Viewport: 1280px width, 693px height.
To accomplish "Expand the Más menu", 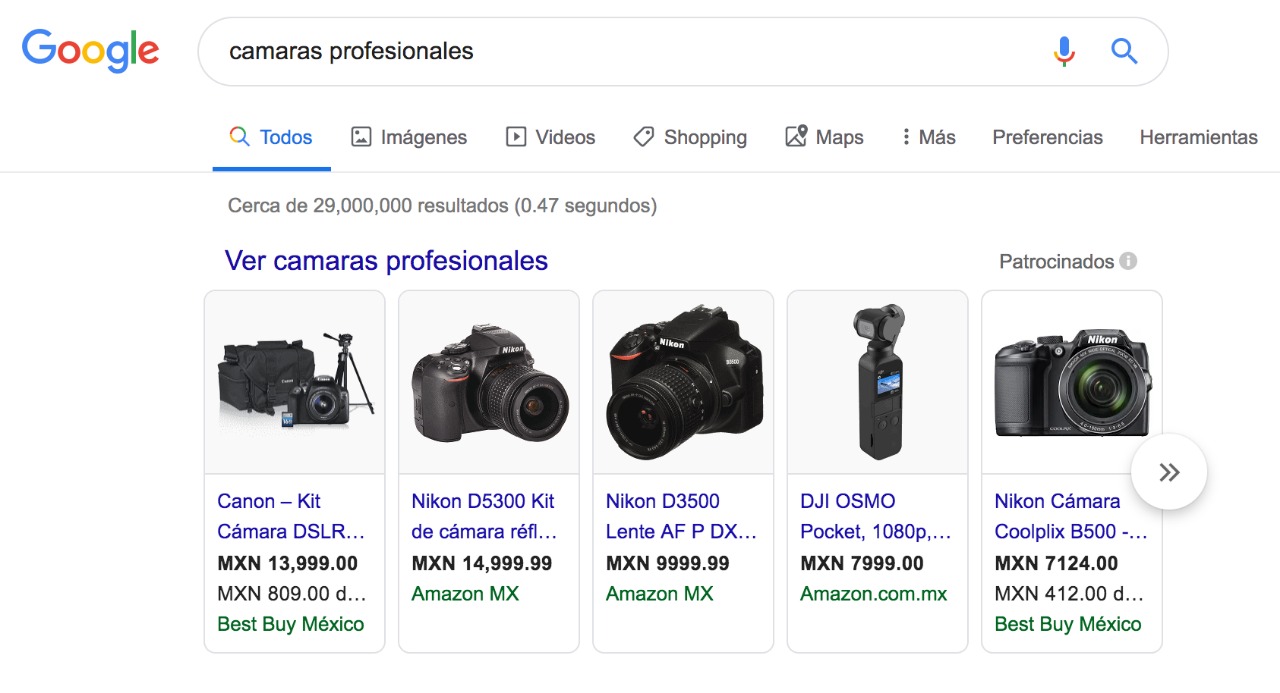I will coord(928,137).
